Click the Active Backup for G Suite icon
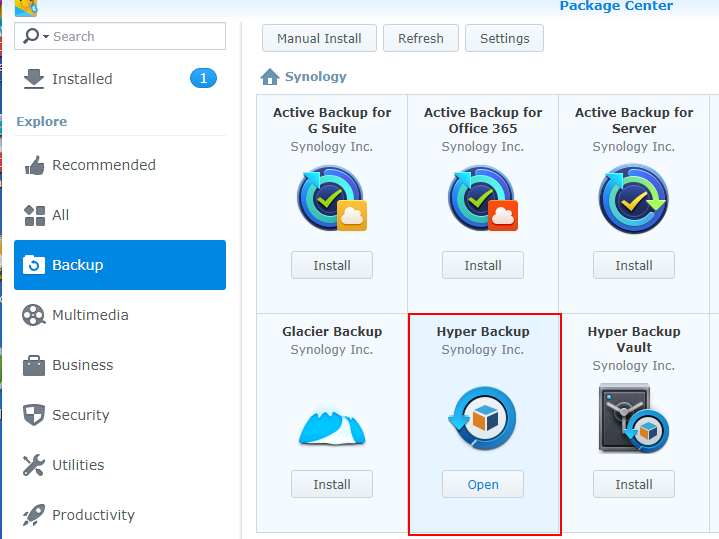Screen dimensions: 719x539 [332, 198]
